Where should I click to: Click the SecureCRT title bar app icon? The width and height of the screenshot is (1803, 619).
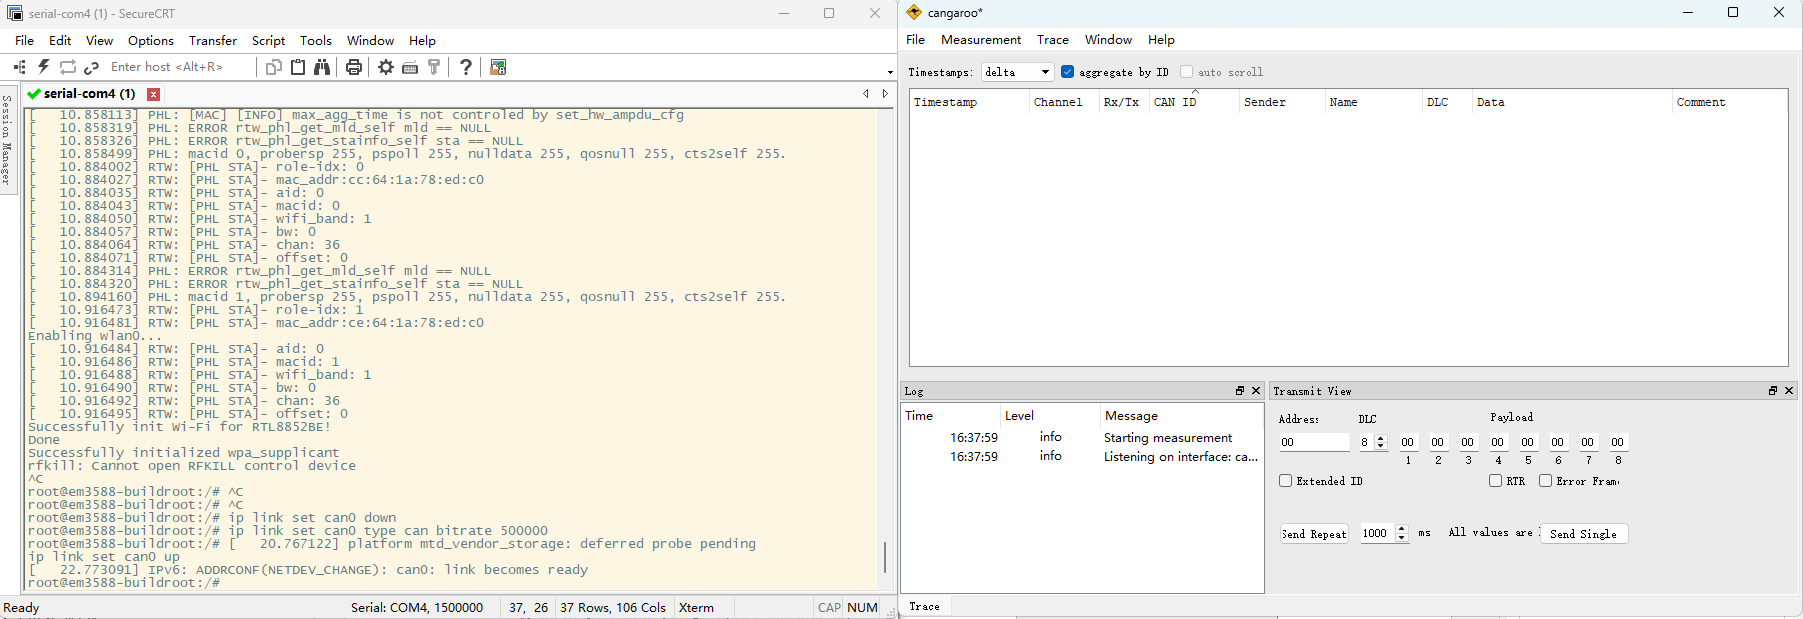click(x=15, y=13)
